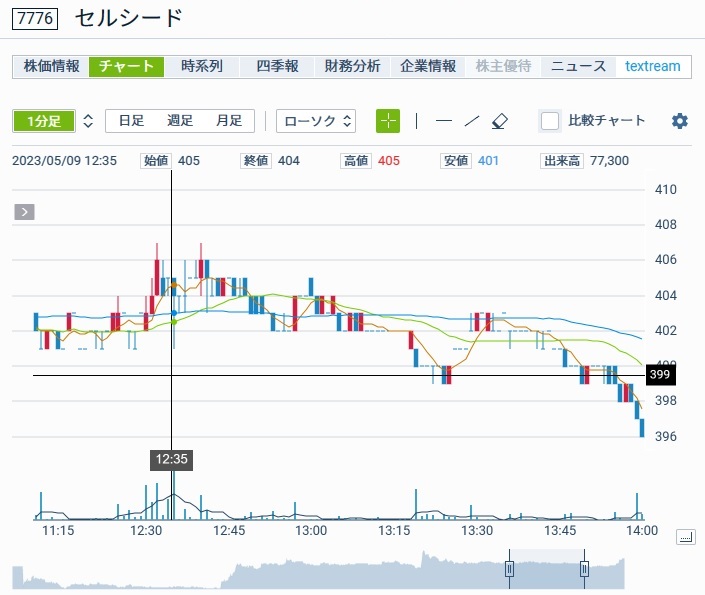The width and height of the screenshot is (705, 595).
Task: Select the crosshair cursor tool
Action: pyautogui.click(x=388, y=121)
